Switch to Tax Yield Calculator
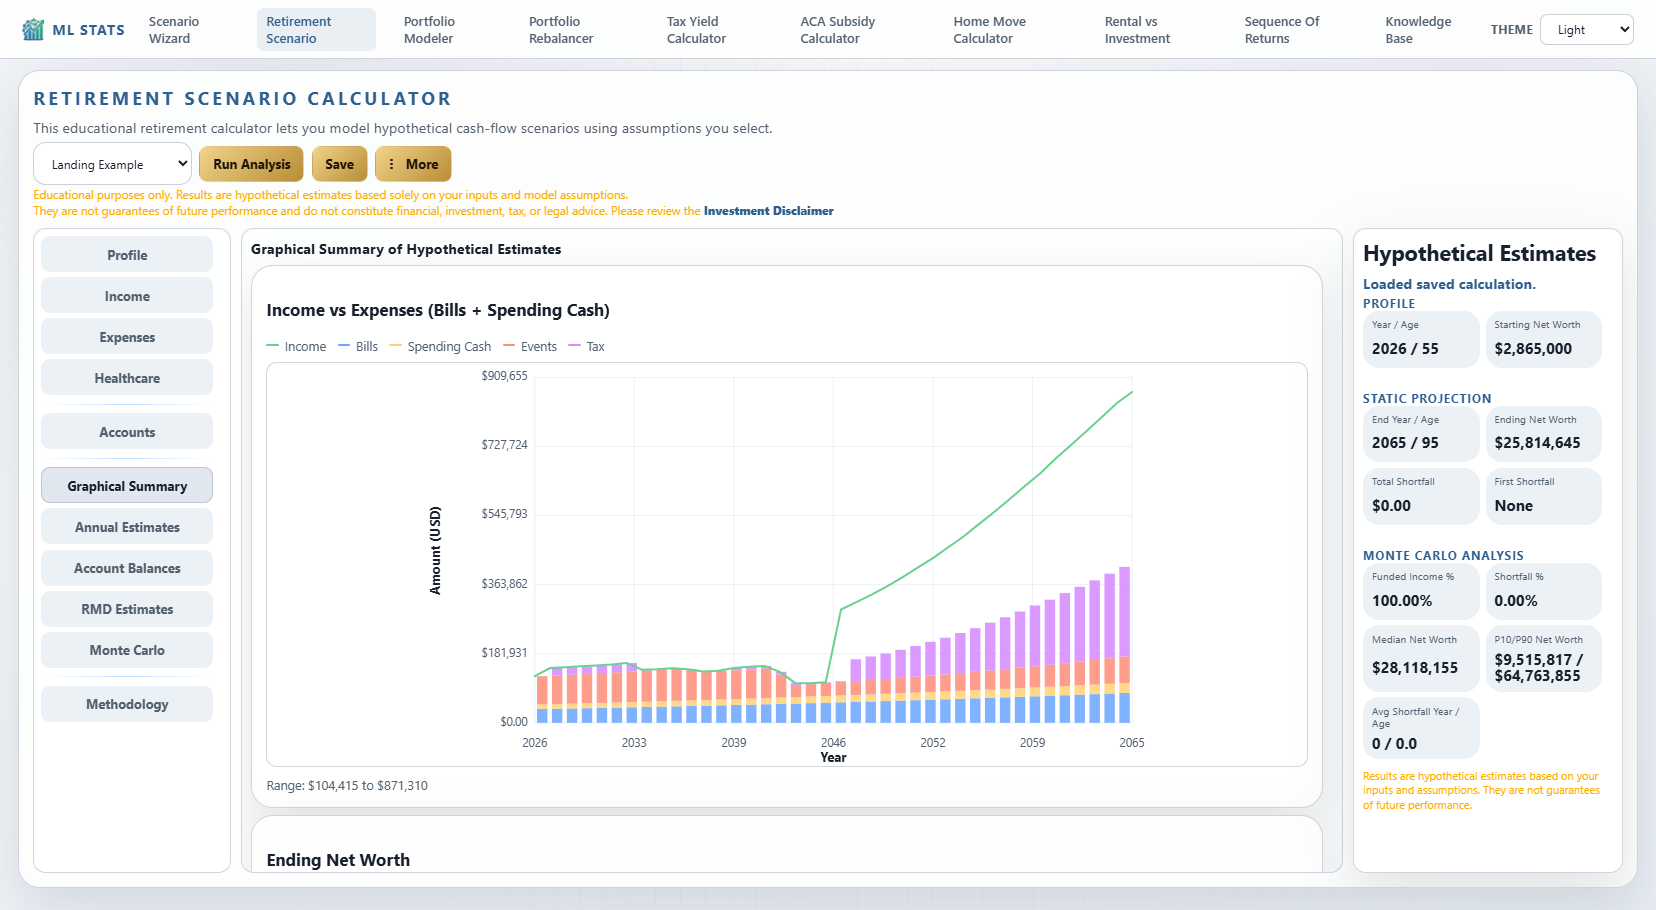 pos(696,30)
